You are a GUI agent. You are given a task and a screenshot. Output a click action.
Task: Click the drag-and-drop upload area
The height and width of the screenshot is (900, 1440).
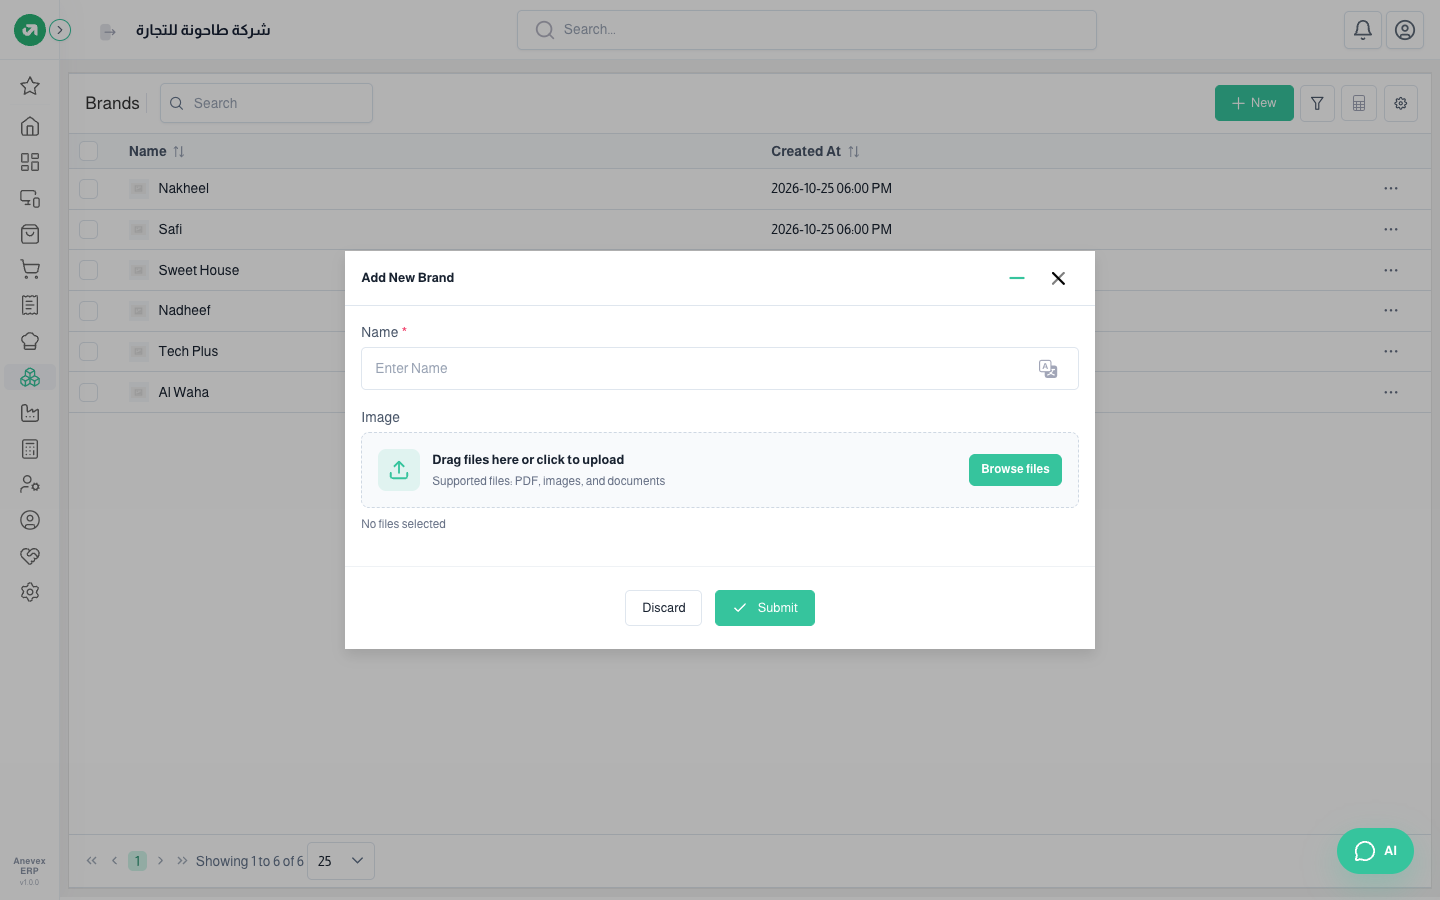click(720, 470)
